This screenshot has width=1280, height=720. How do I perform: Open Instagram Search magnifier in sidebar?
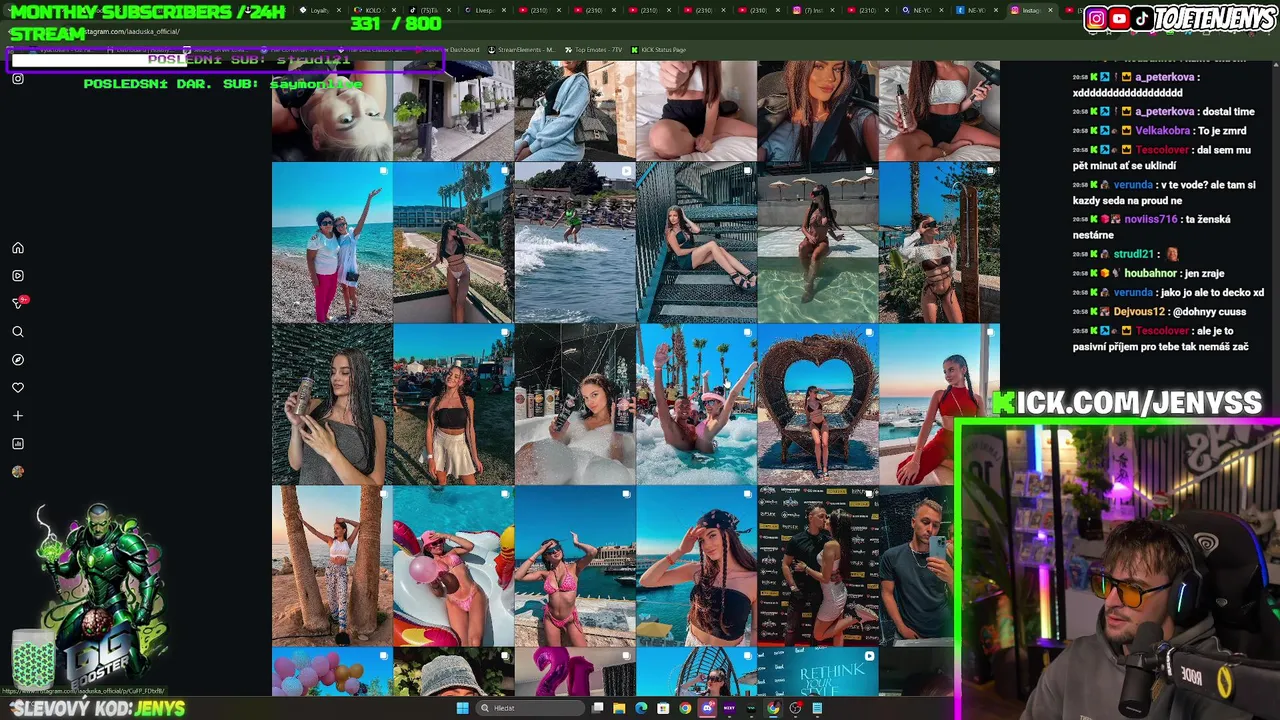pyautogui.click(x=18, y=332)
